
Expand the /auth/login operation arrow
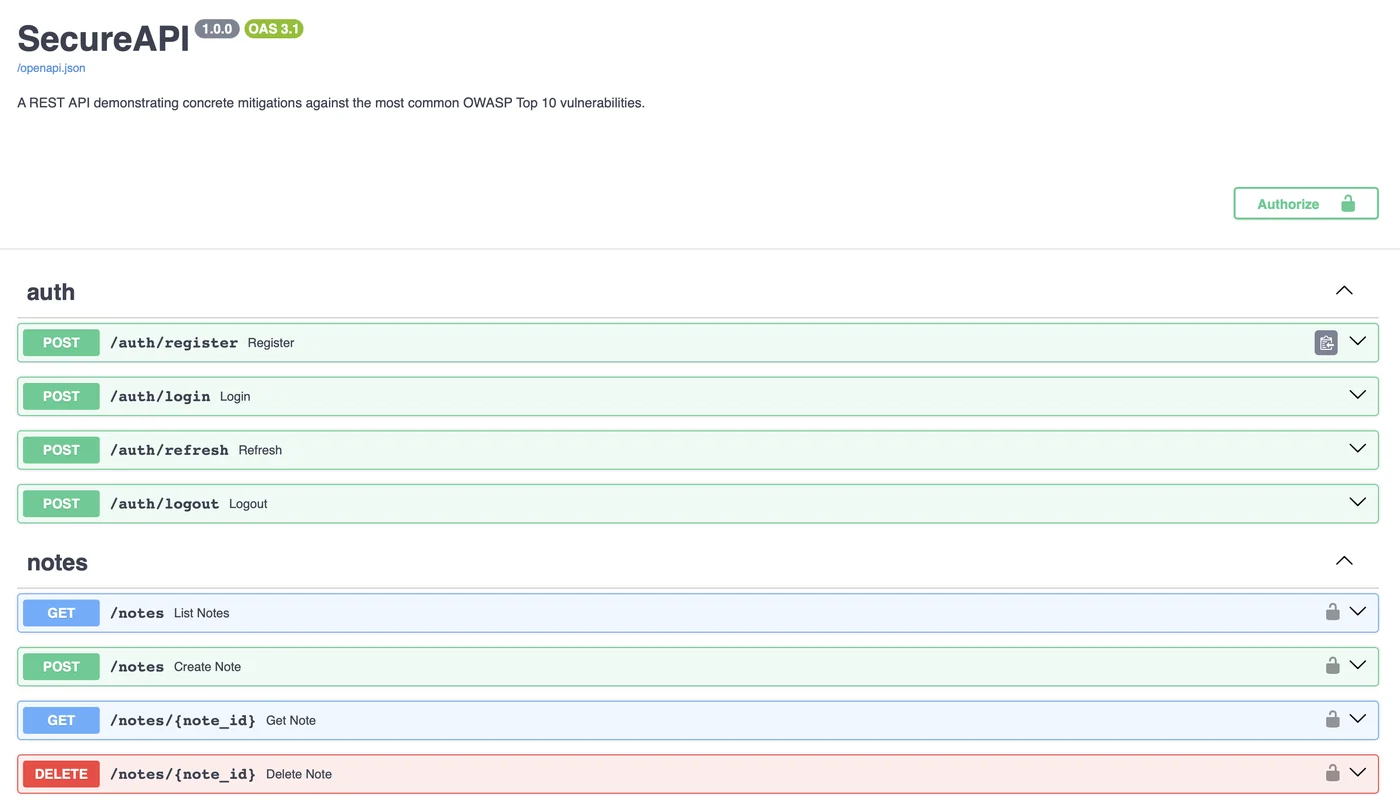coord(1358,395)
